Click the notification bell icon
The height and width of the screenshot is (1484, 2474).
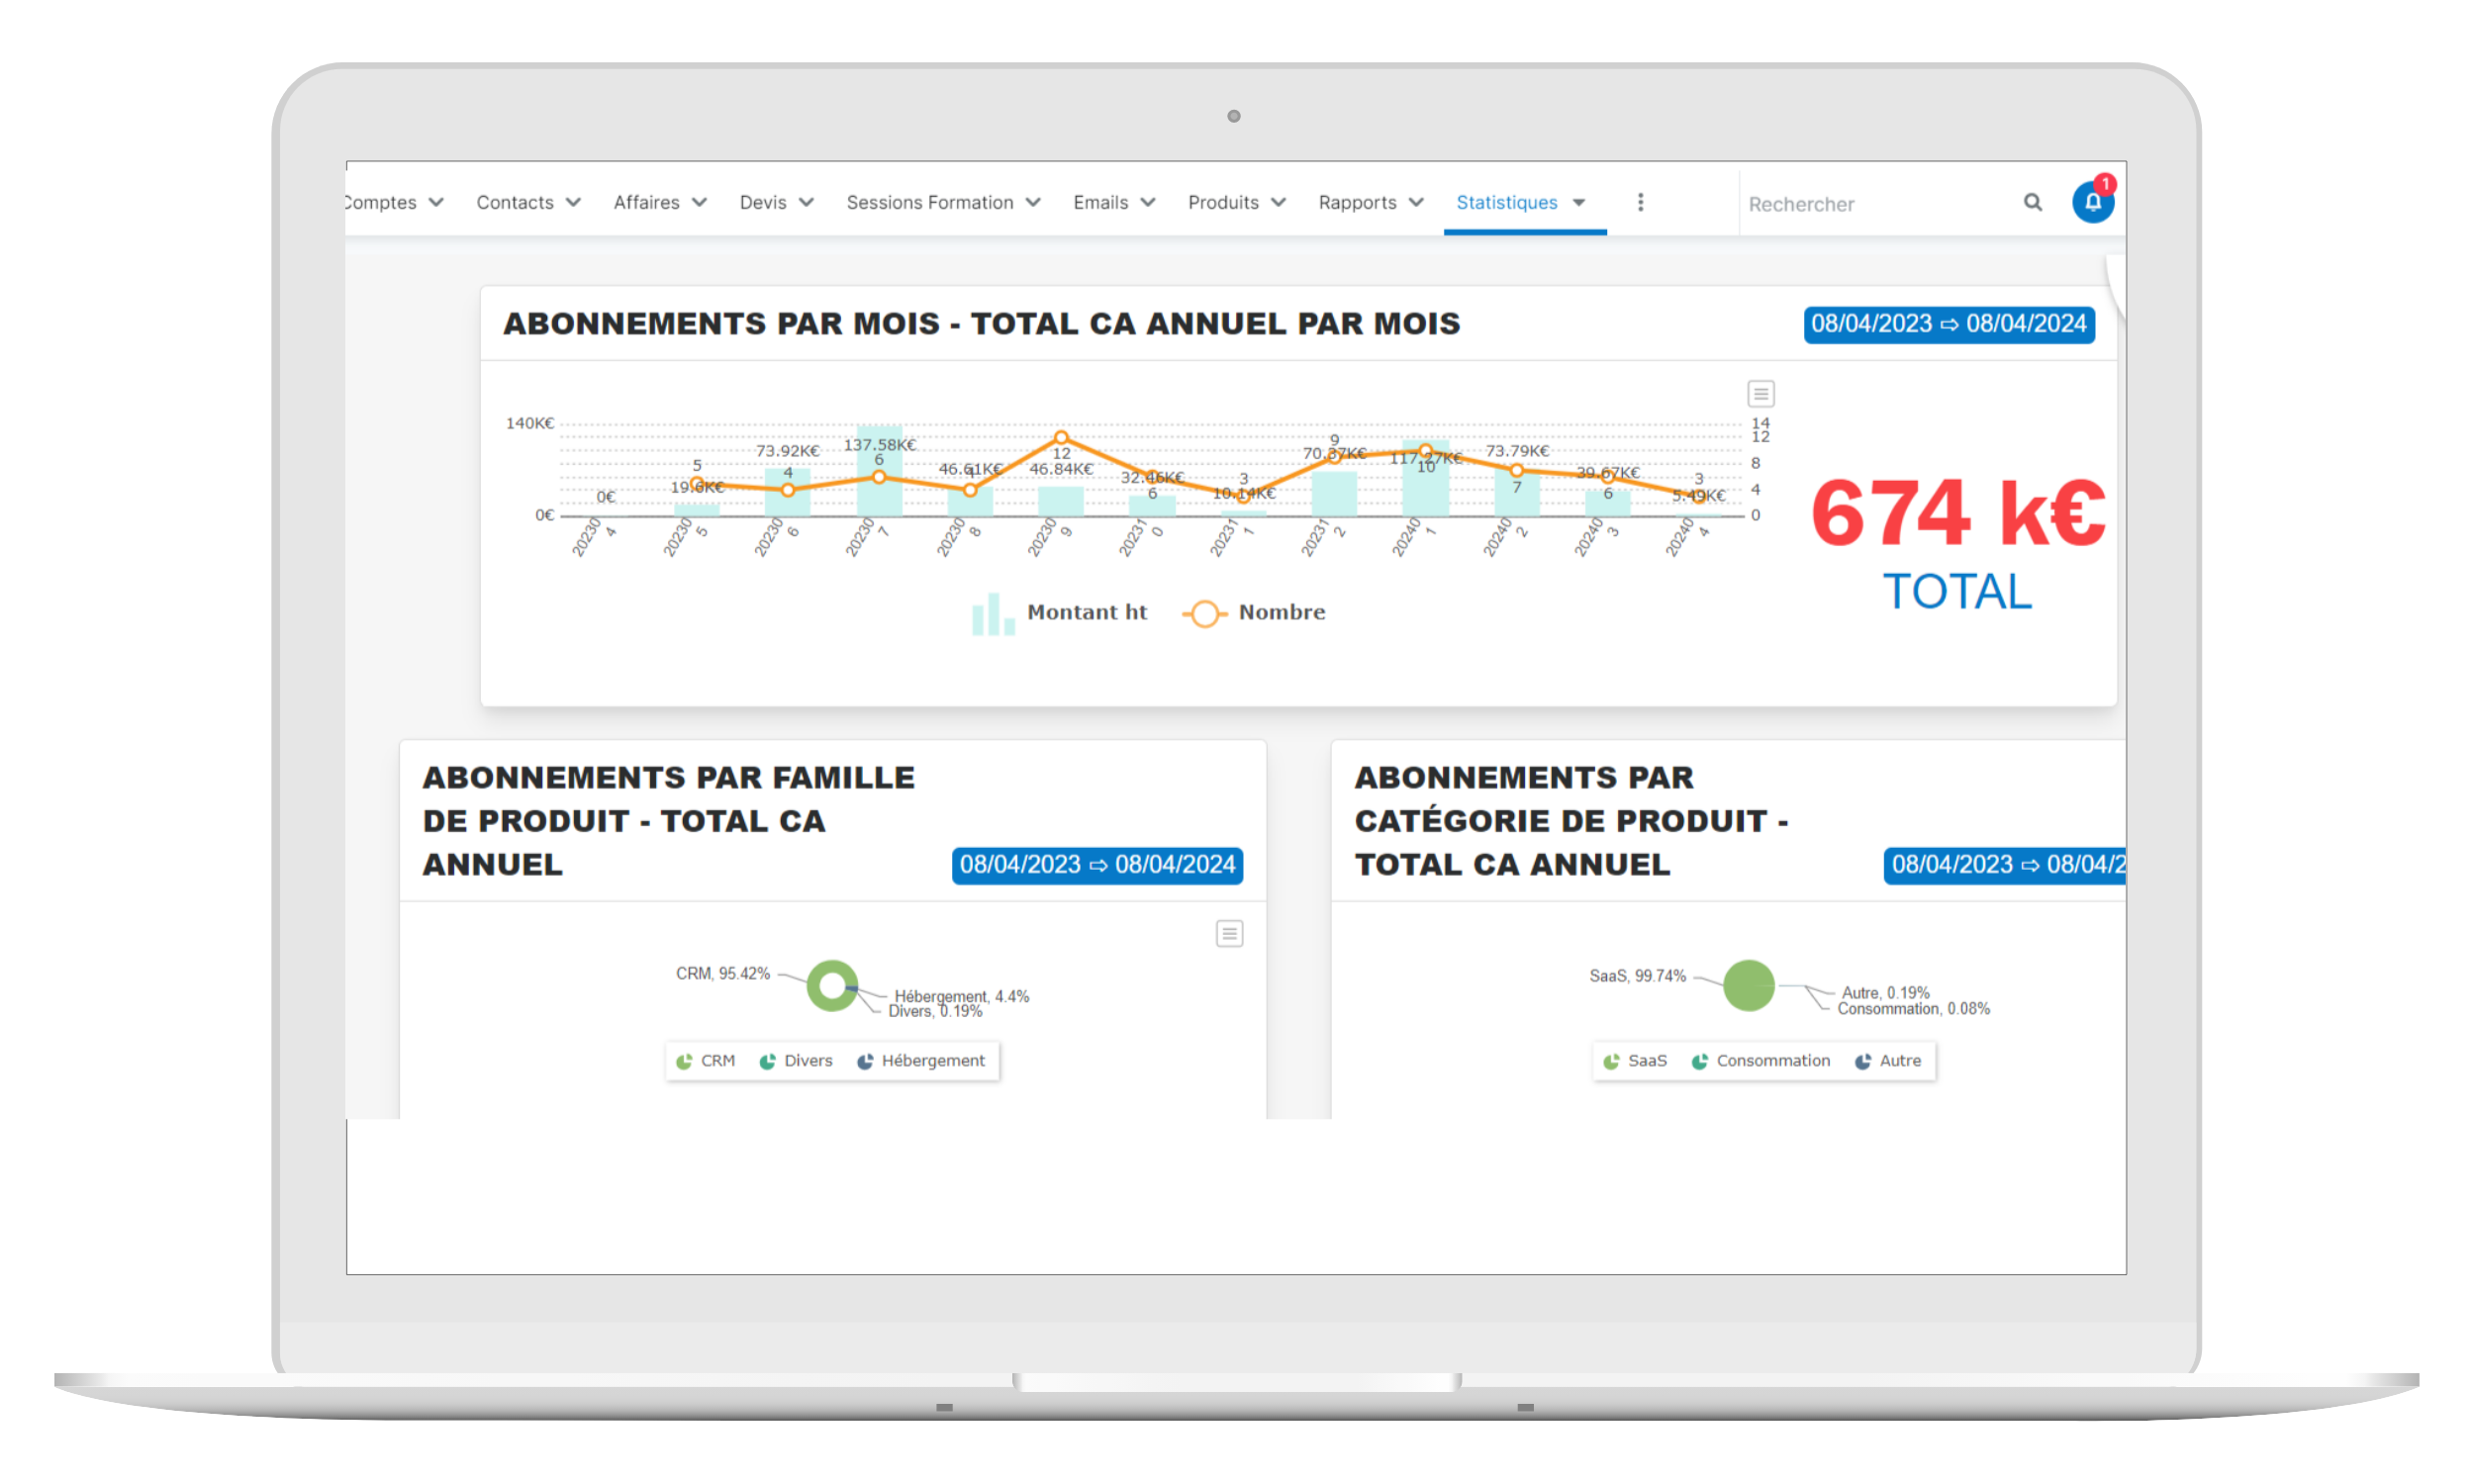tap(2092, 202)
